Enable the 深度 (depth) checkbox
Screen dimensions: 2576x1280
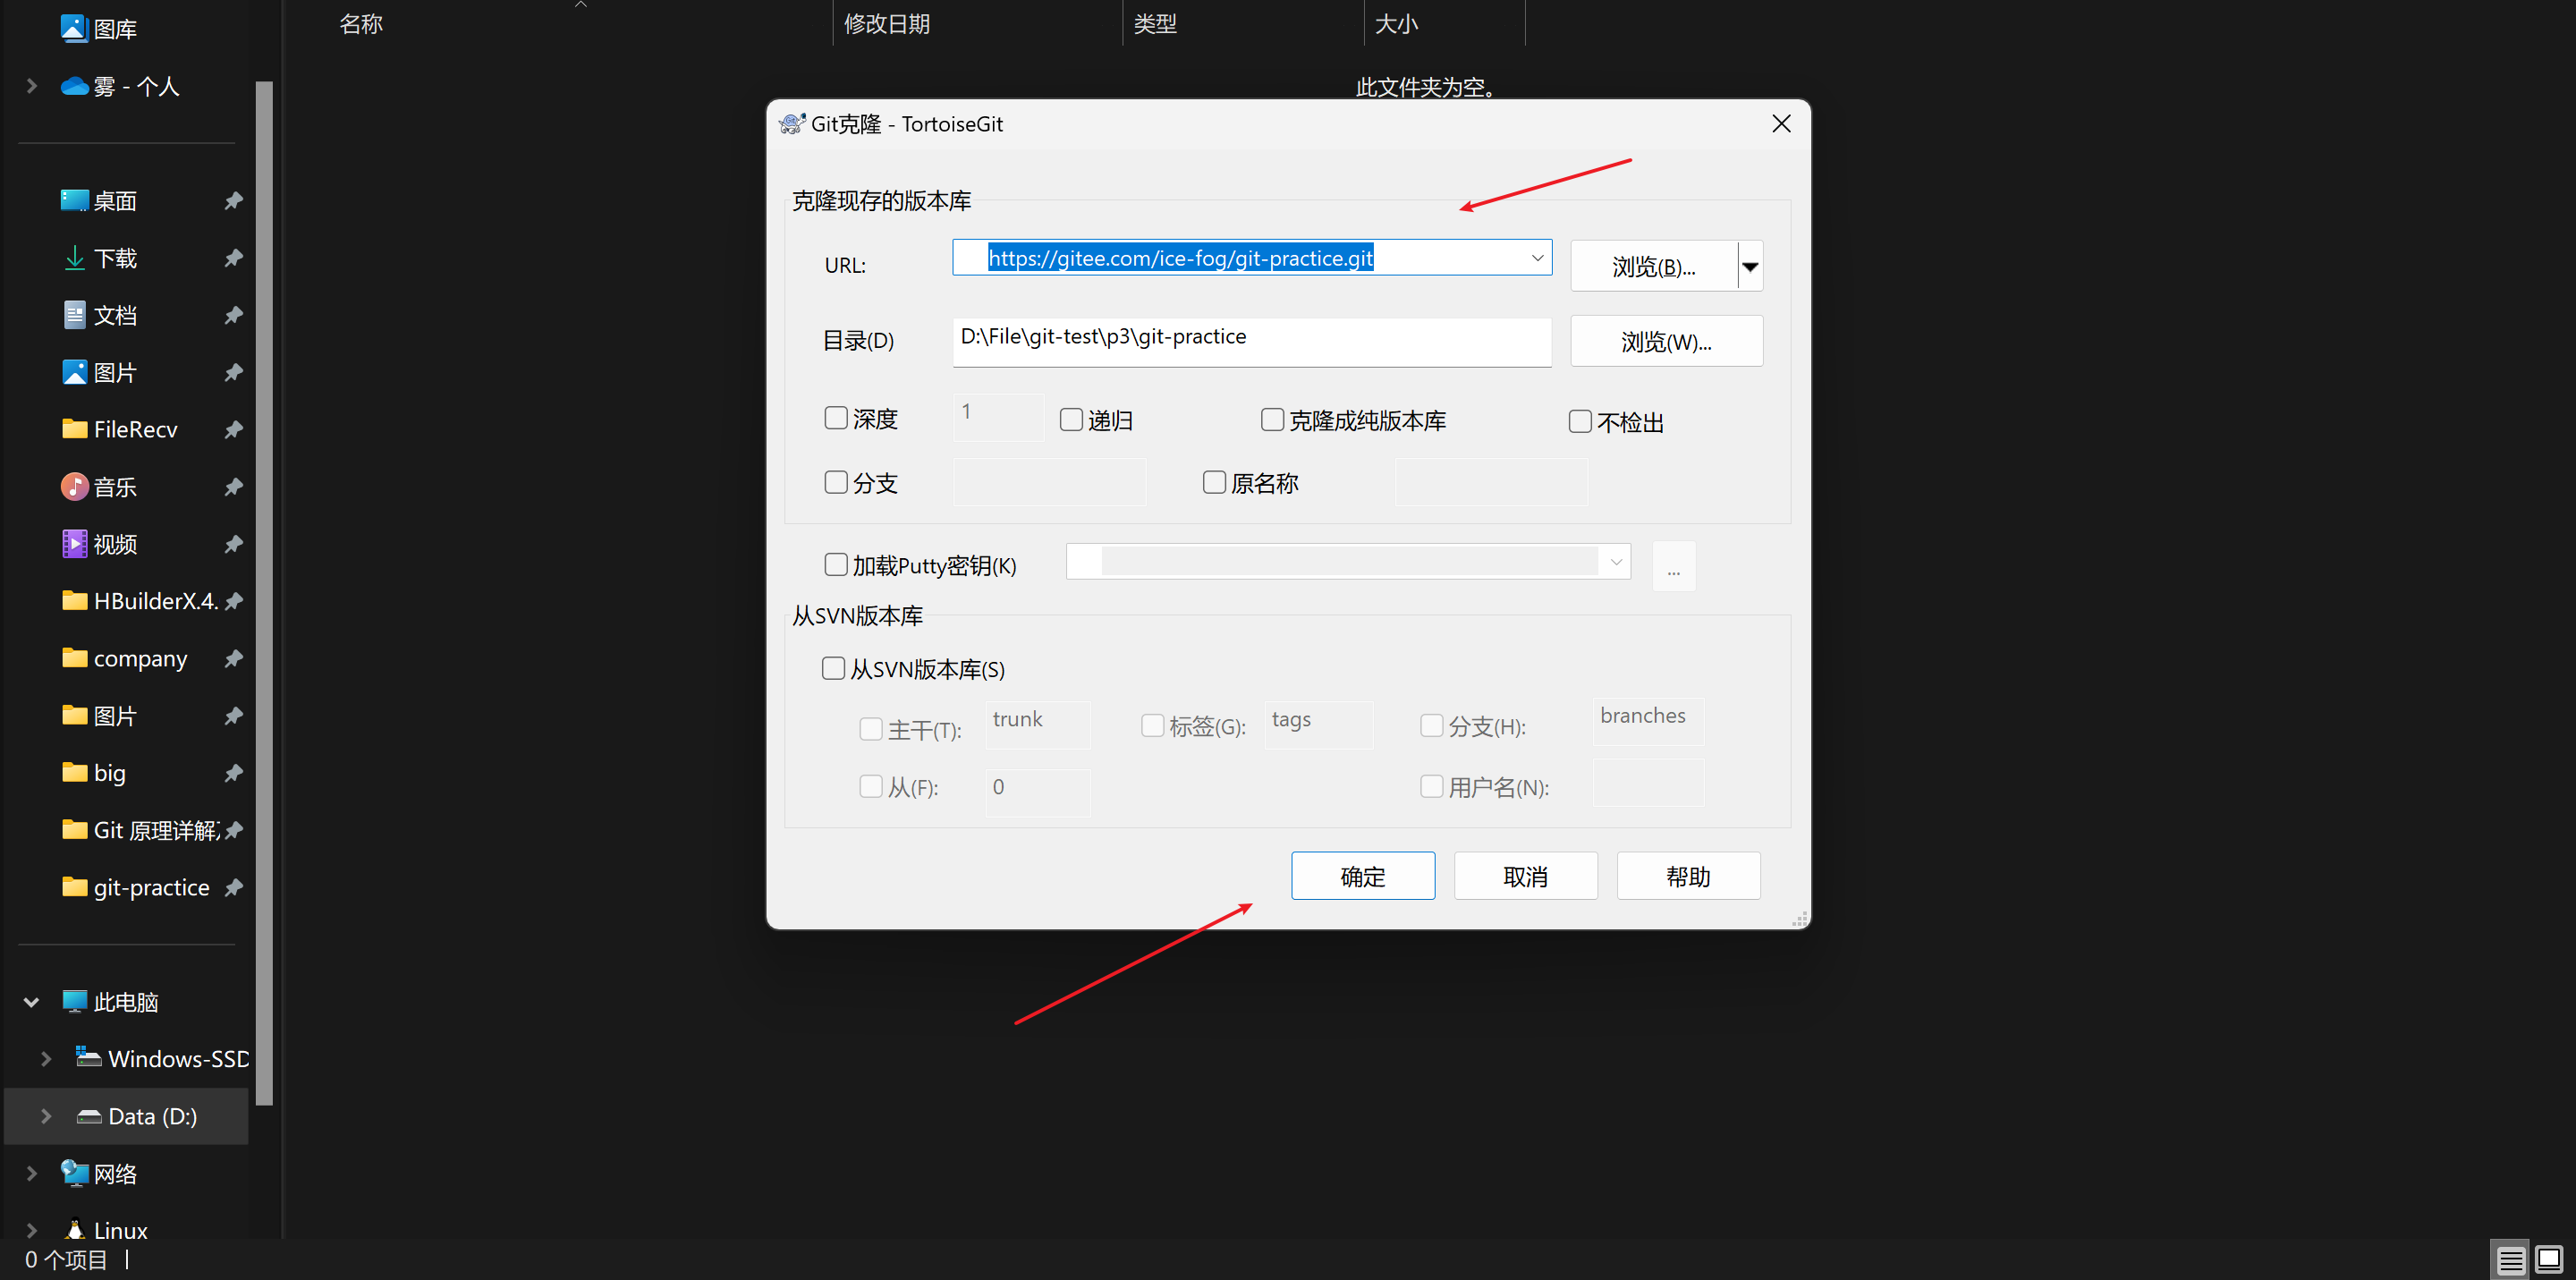836,418
